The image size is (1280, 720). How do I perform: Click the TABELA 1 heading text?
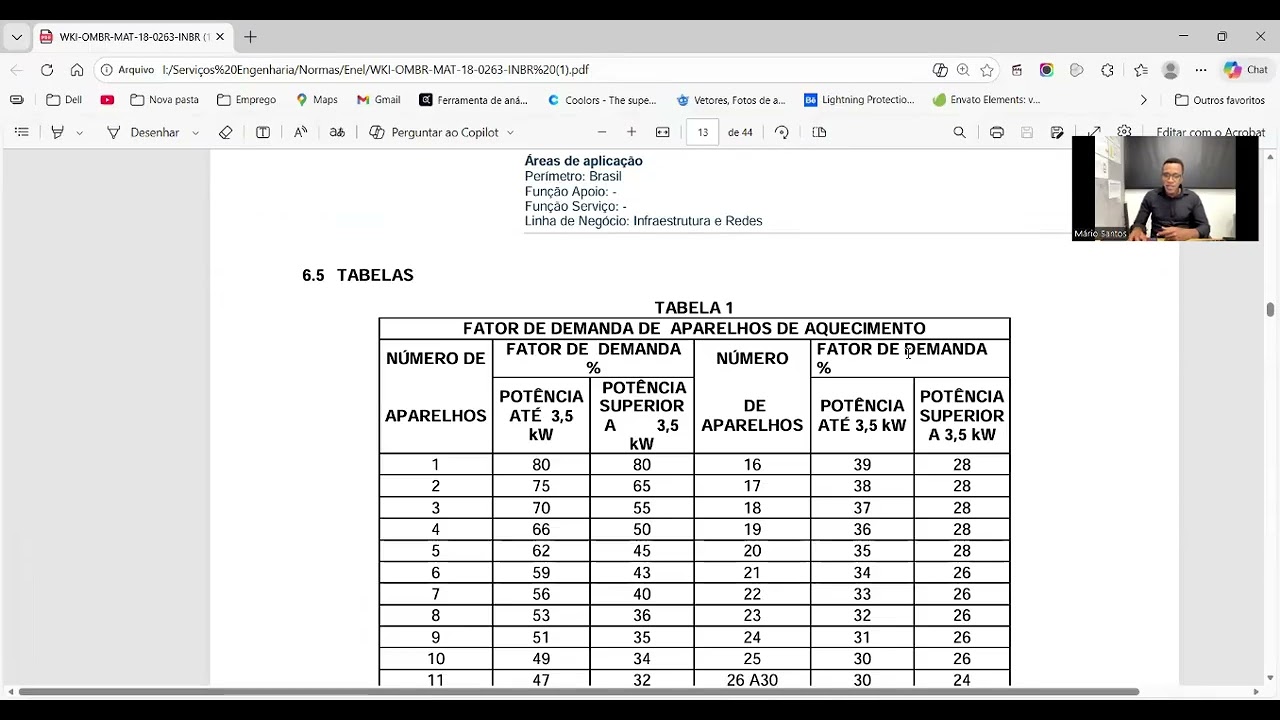pos(694,308)
